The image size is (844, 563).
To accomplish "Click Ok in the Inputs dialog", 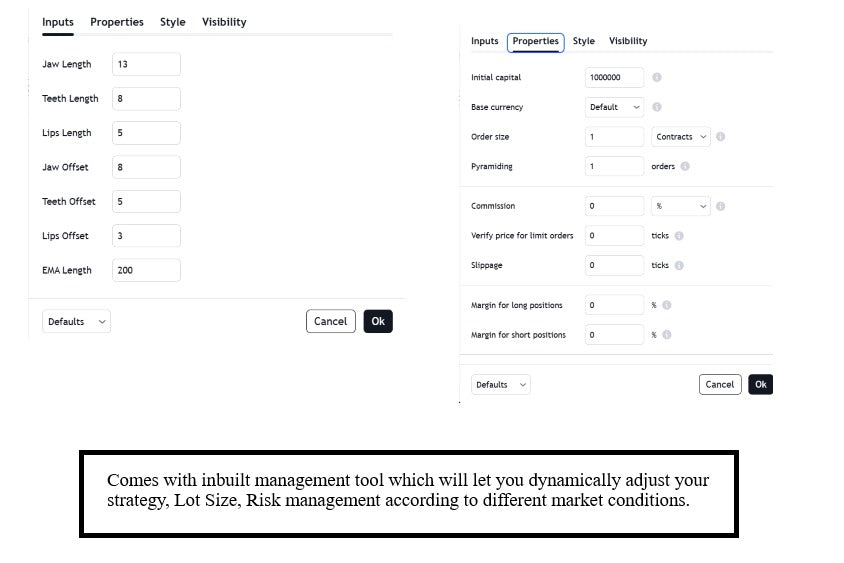I will tap(378, 321).
